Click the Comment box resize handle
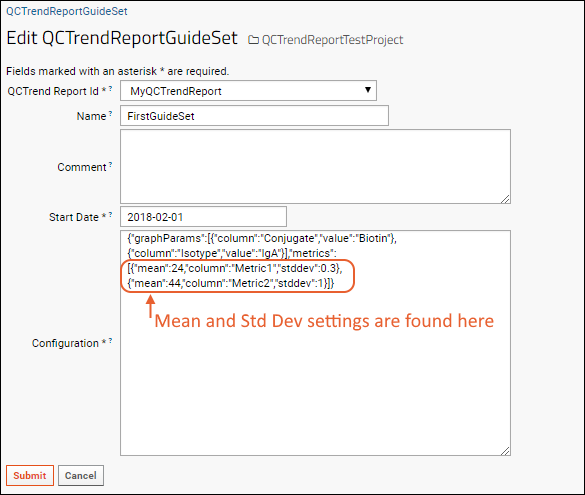The width and height of the screenshot is (585, 495). pos(506,199)
